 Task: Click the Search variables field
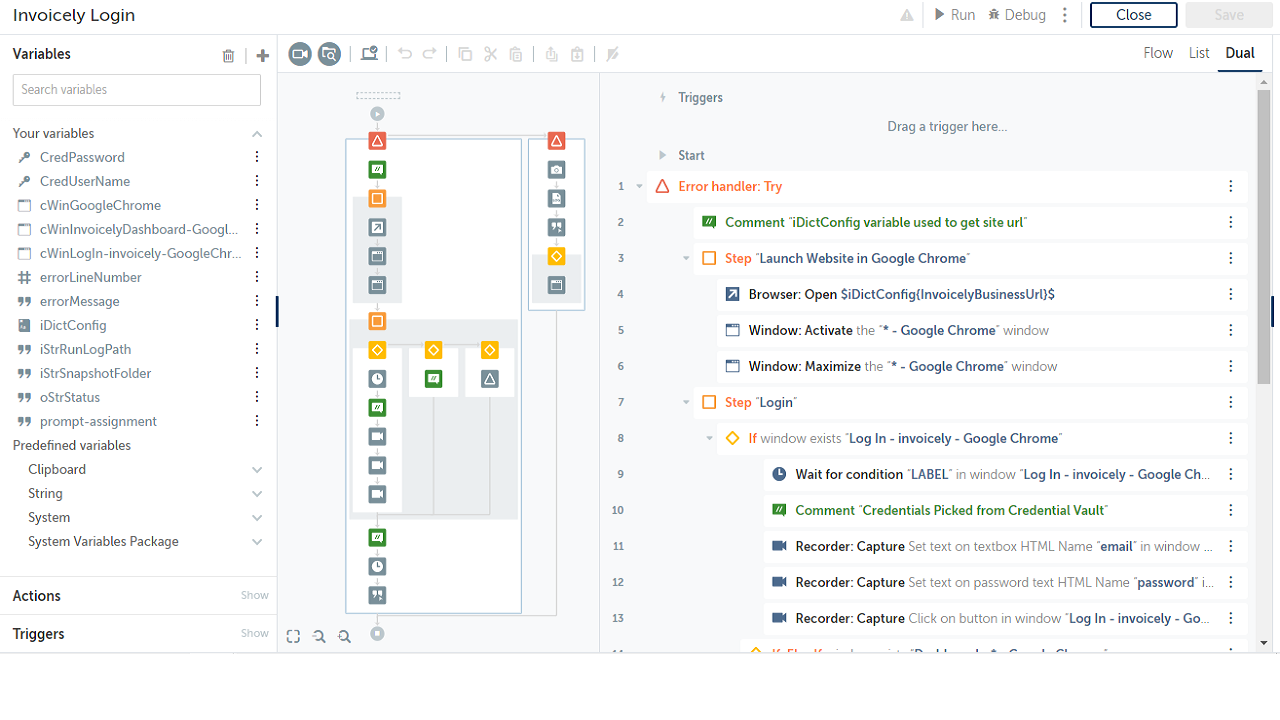coord(137,90)
